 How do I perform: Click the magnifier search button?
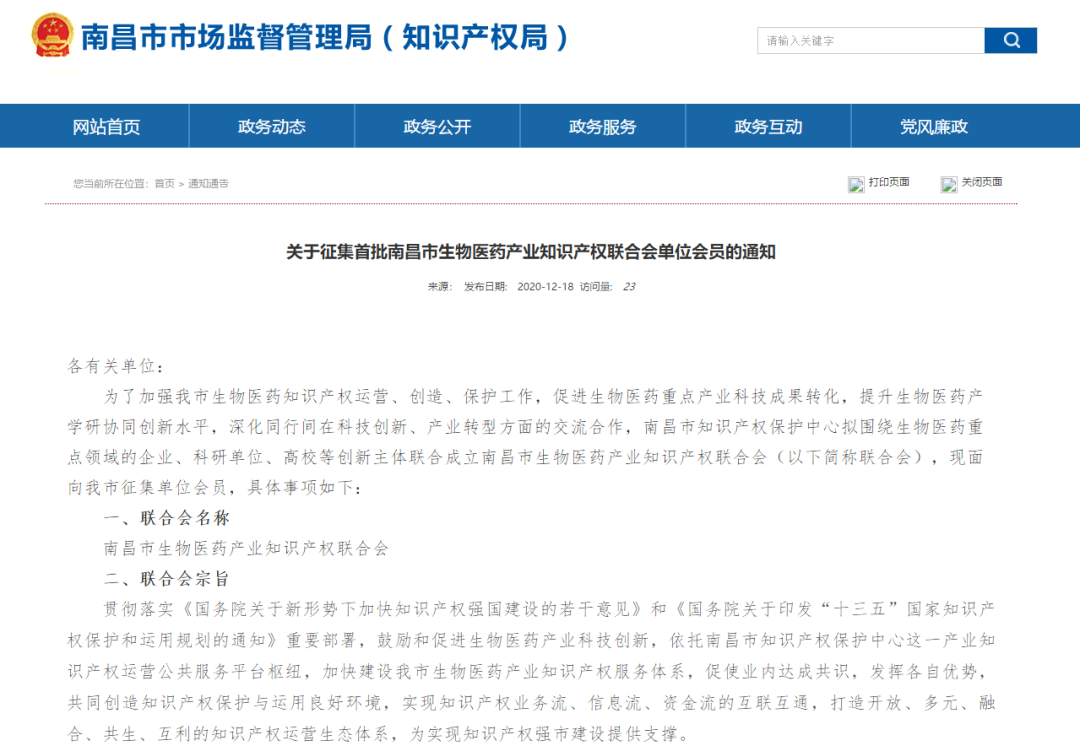(1010, 41)
